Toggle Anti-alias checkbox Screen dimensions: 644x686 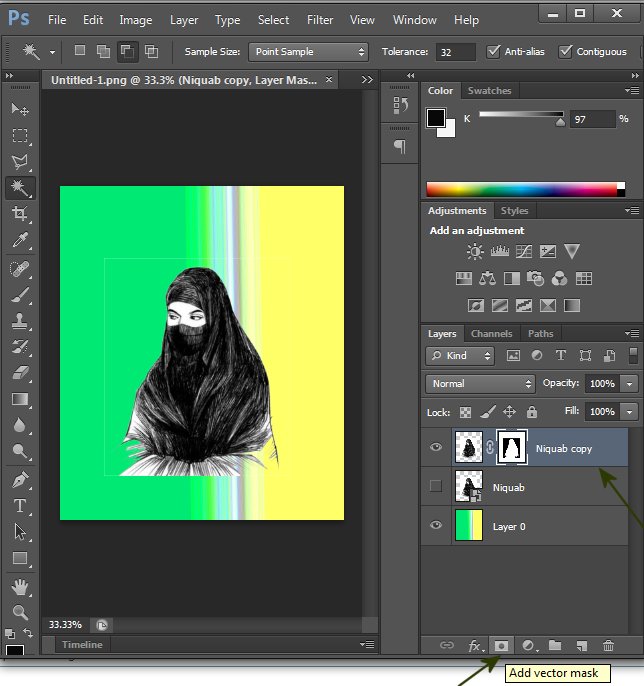point(493,52)
